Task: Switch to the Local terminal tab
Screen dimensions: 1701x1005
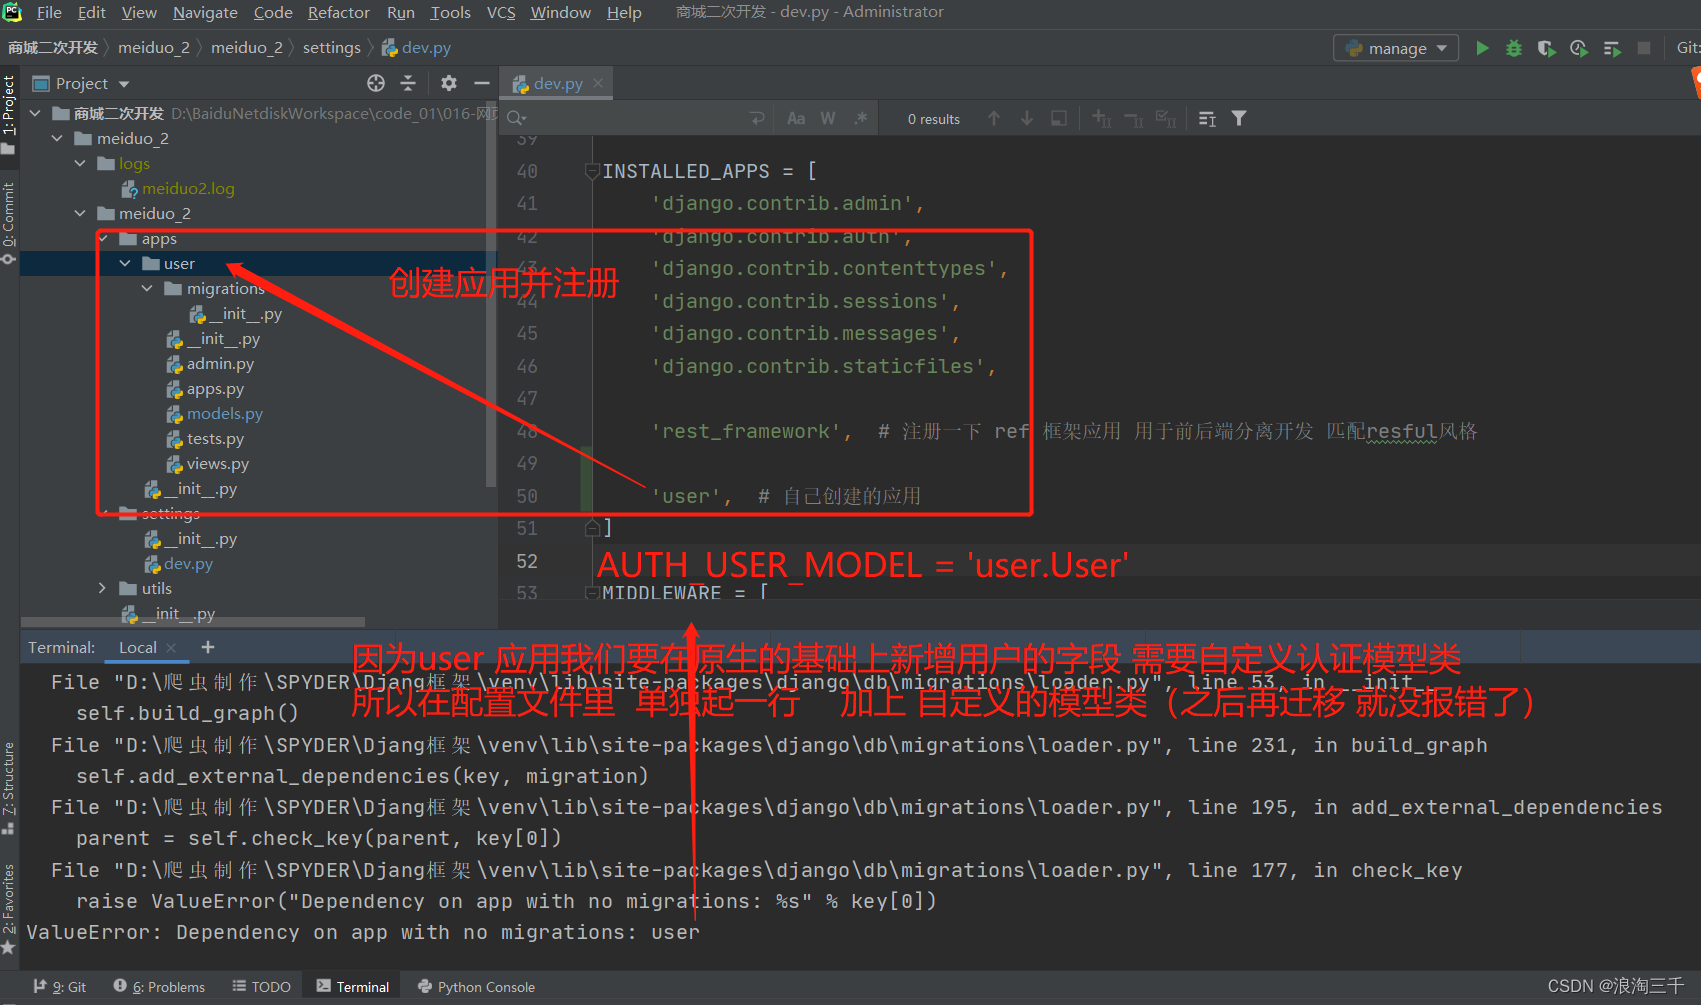Action: (137, 647)
